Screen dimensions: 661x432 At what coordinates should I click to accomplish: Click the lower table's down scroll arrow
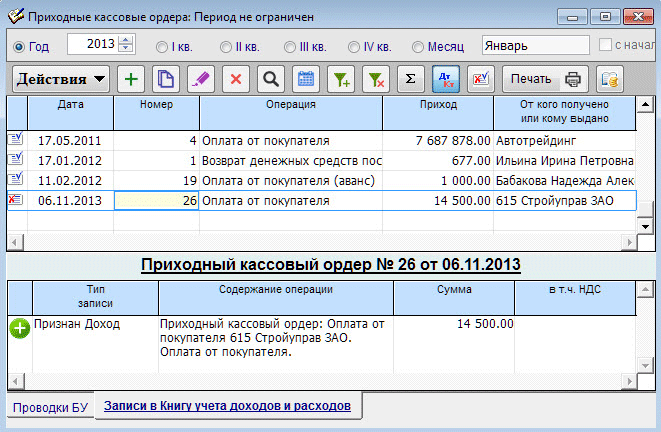[645, 365]
